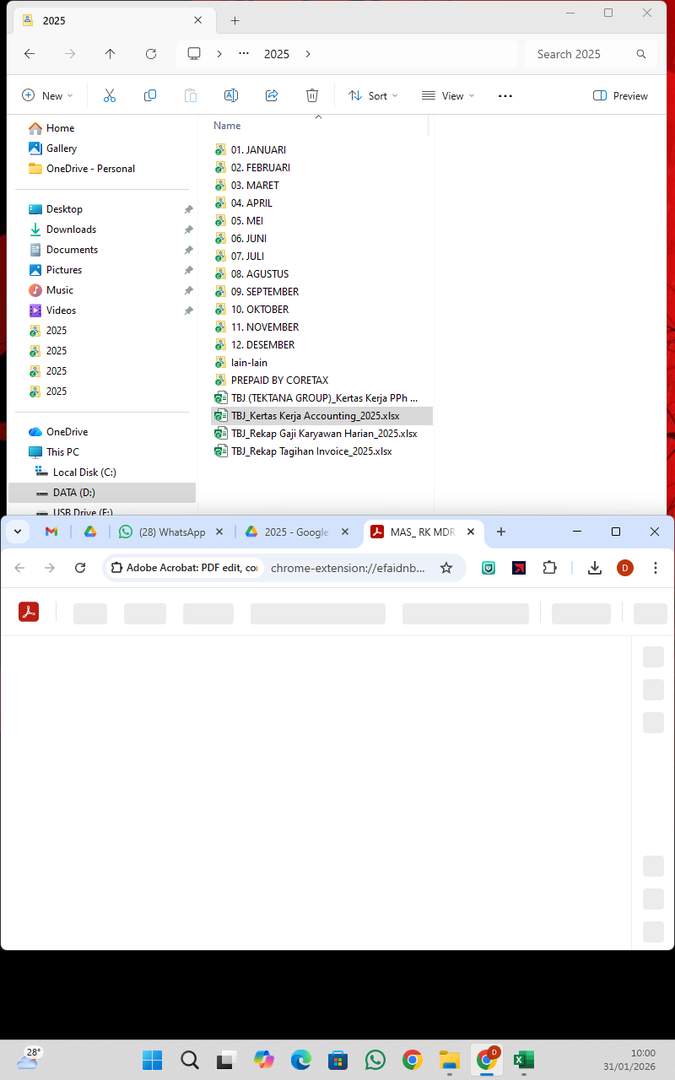
Task: Select Gallery in Explorer navigation pane
Action: pos(53,148)
